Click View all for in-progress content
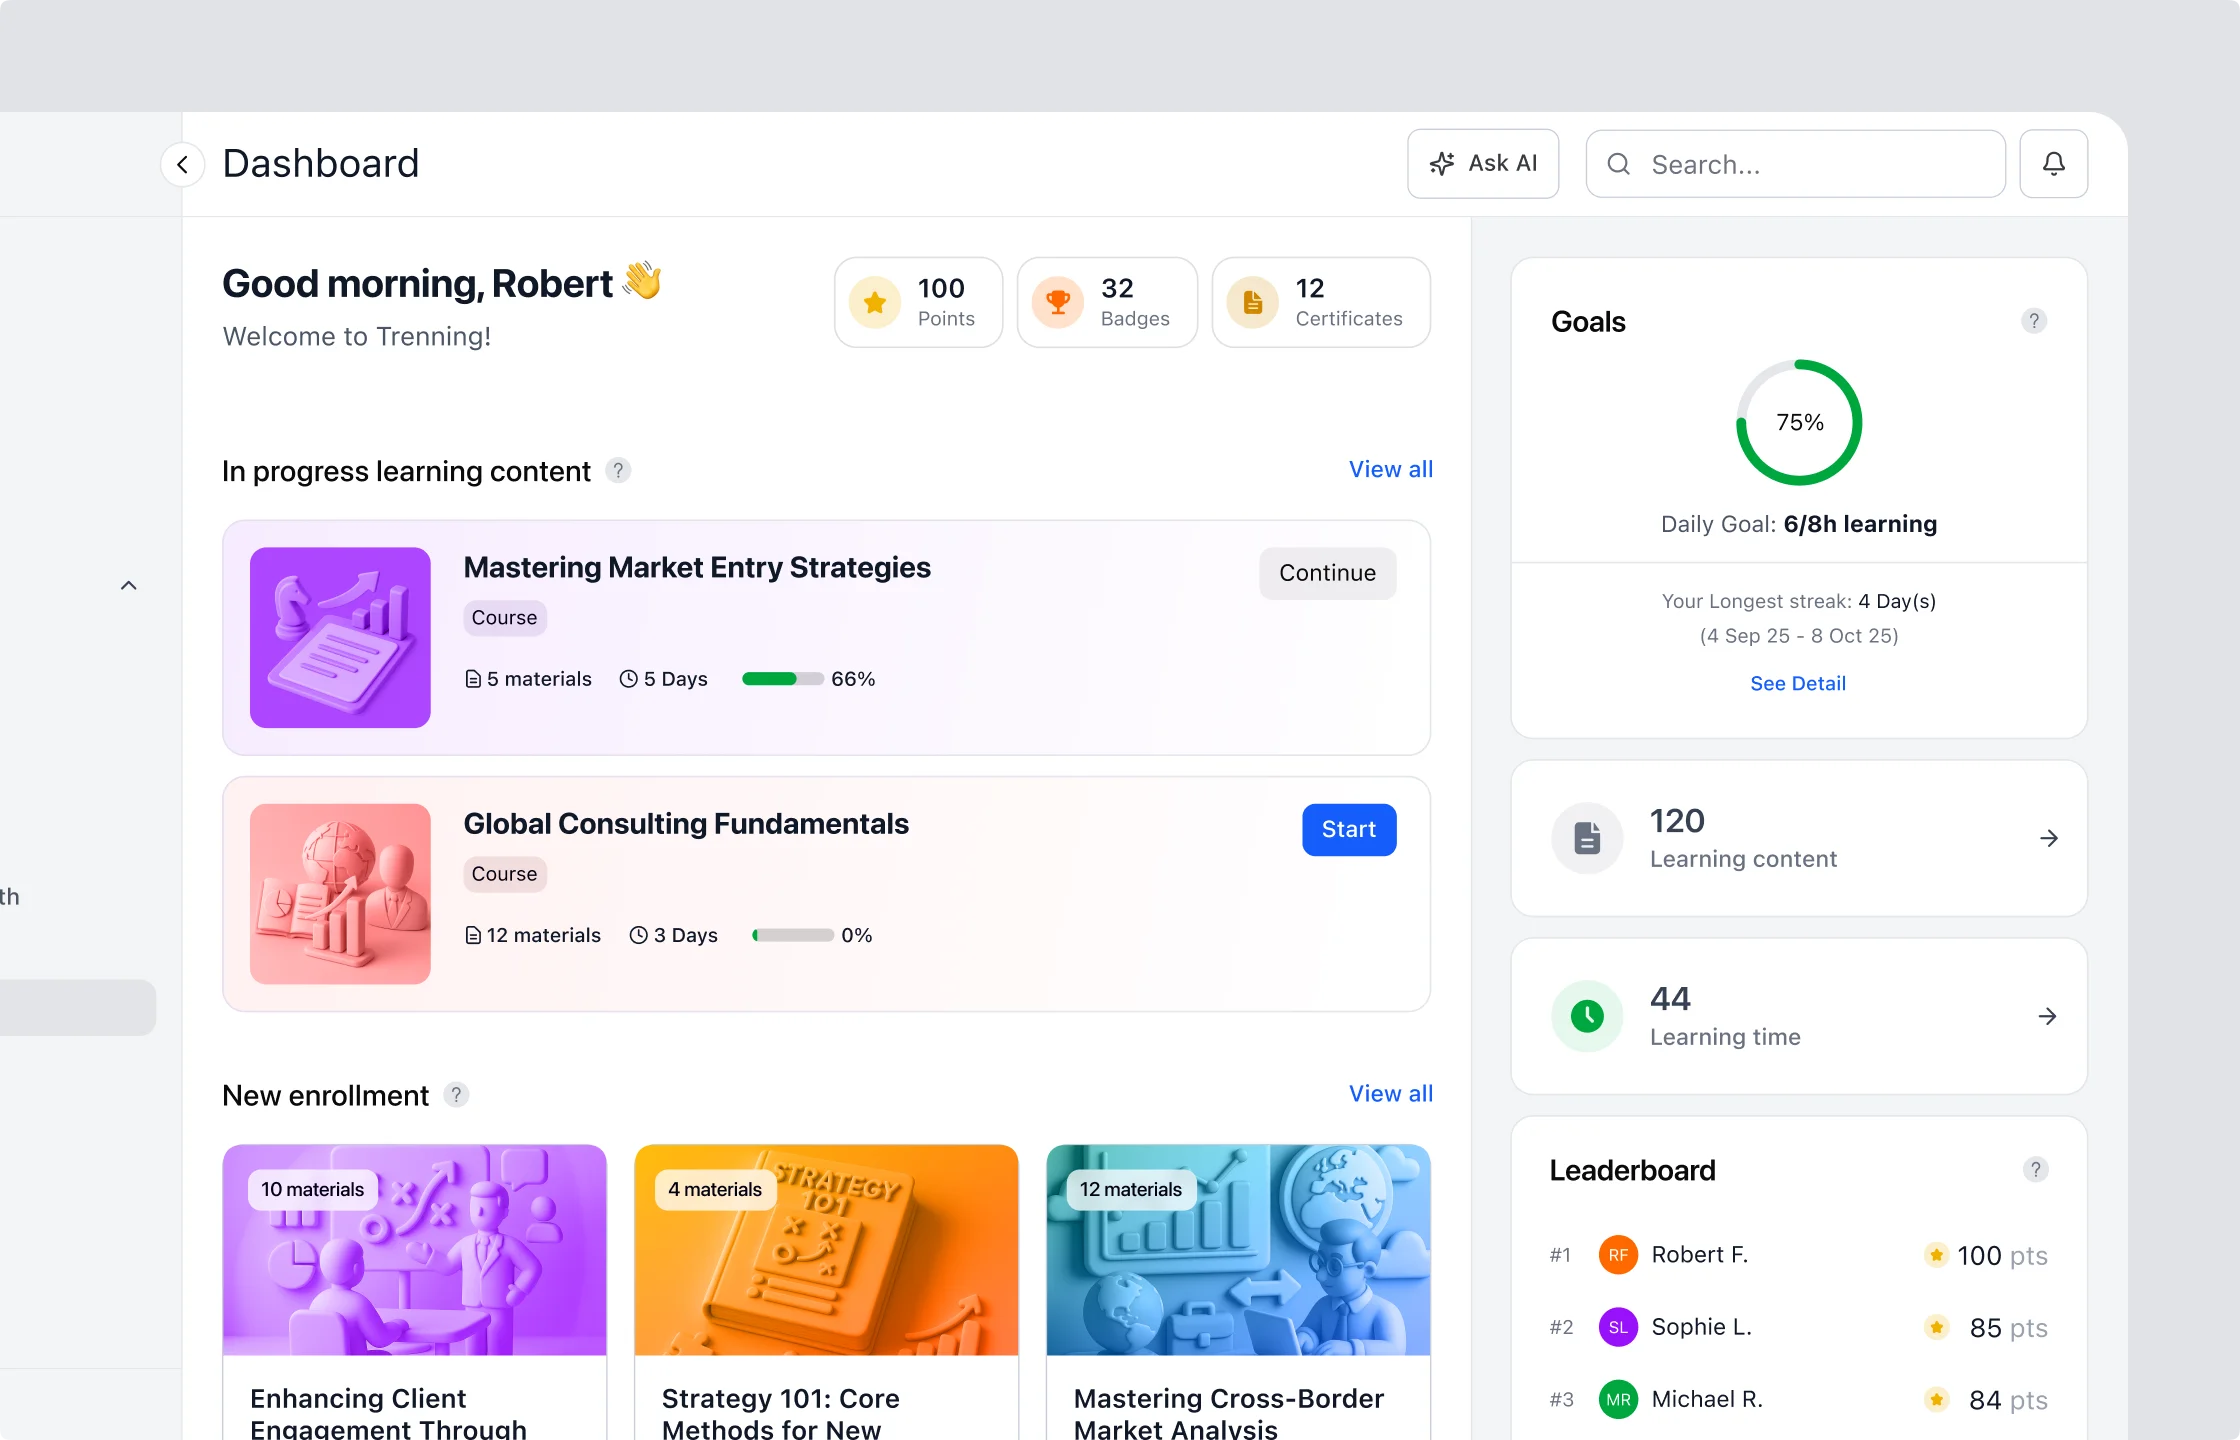The width and height of the screenshot is (2240, 1440). (1390, 470)
